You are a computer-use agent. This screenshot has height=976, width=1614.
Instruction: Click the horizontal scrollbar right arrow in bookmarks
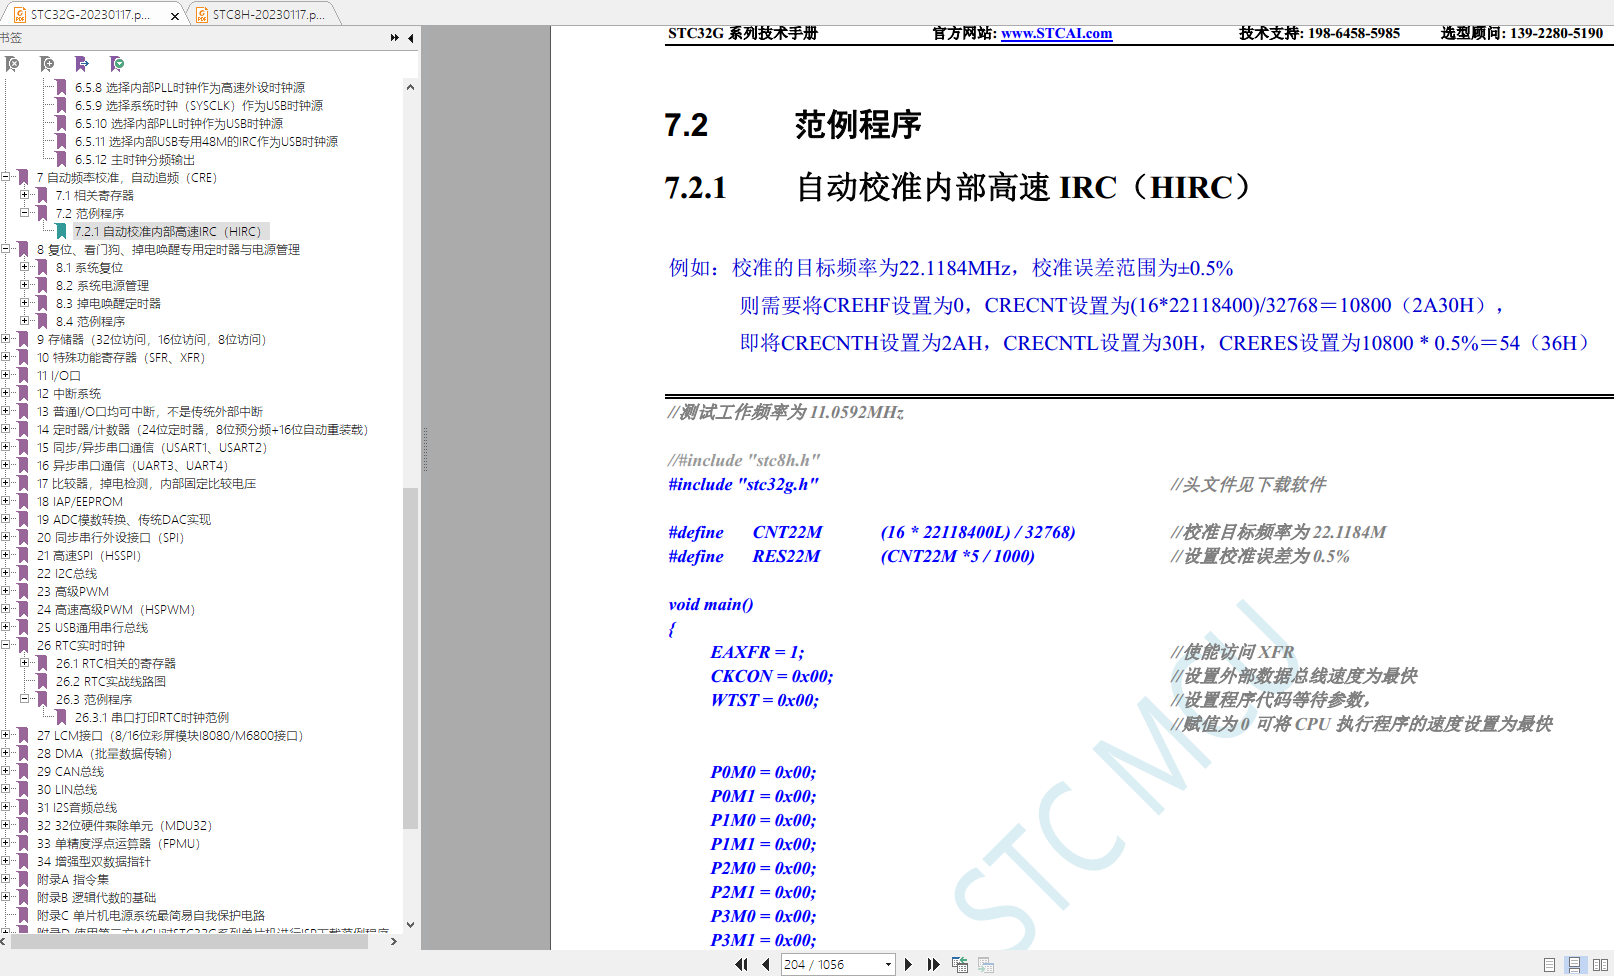pos(393,941)
